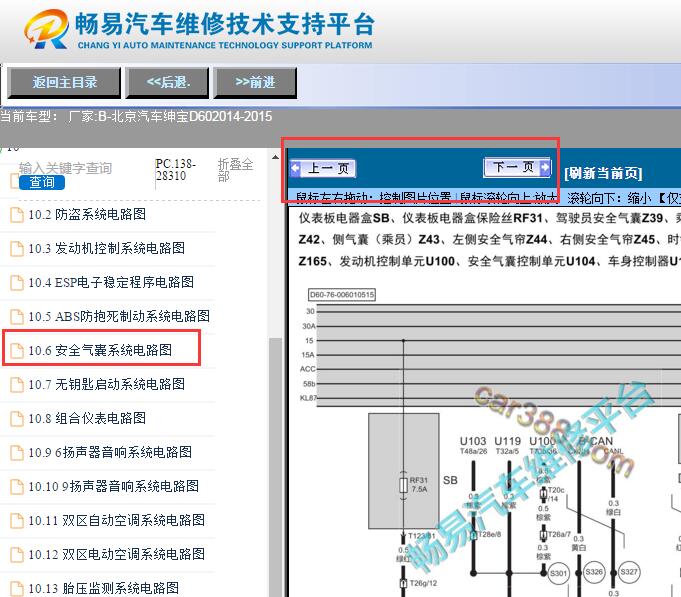Click the document icon beside 10.5 ABS防抱死制动系统电路图
The width and height of the screenshot is (681, 597).
tap(17, 317)
